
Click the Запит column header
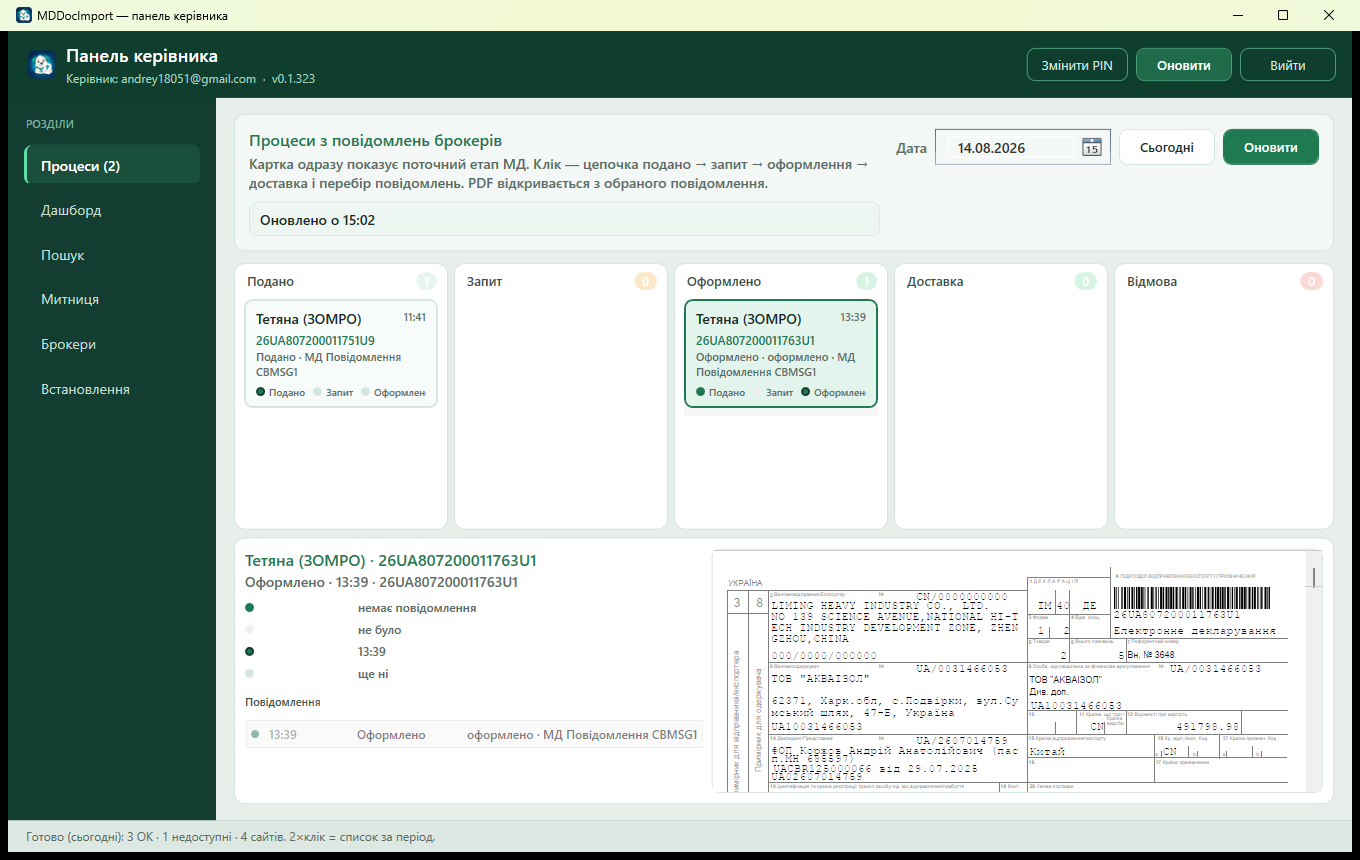484,282
